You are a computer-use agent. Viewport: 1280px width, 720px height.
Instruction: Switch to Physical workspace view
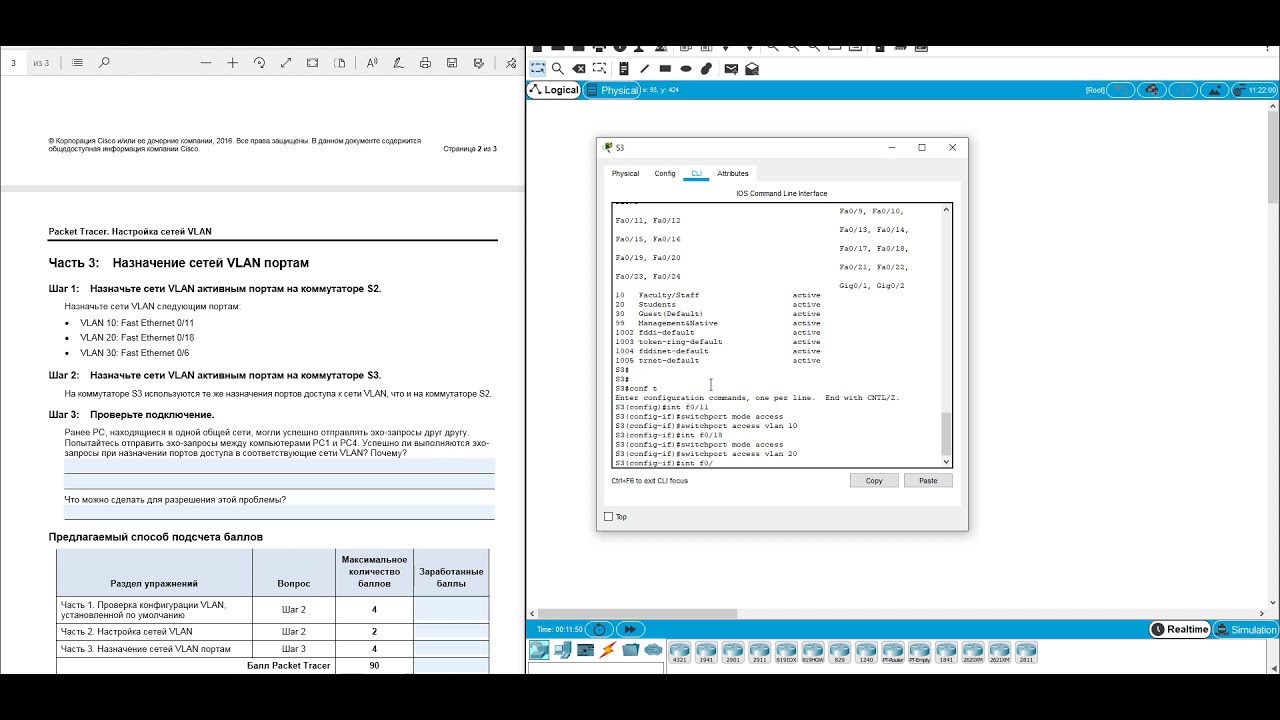(x=613, y=90)
